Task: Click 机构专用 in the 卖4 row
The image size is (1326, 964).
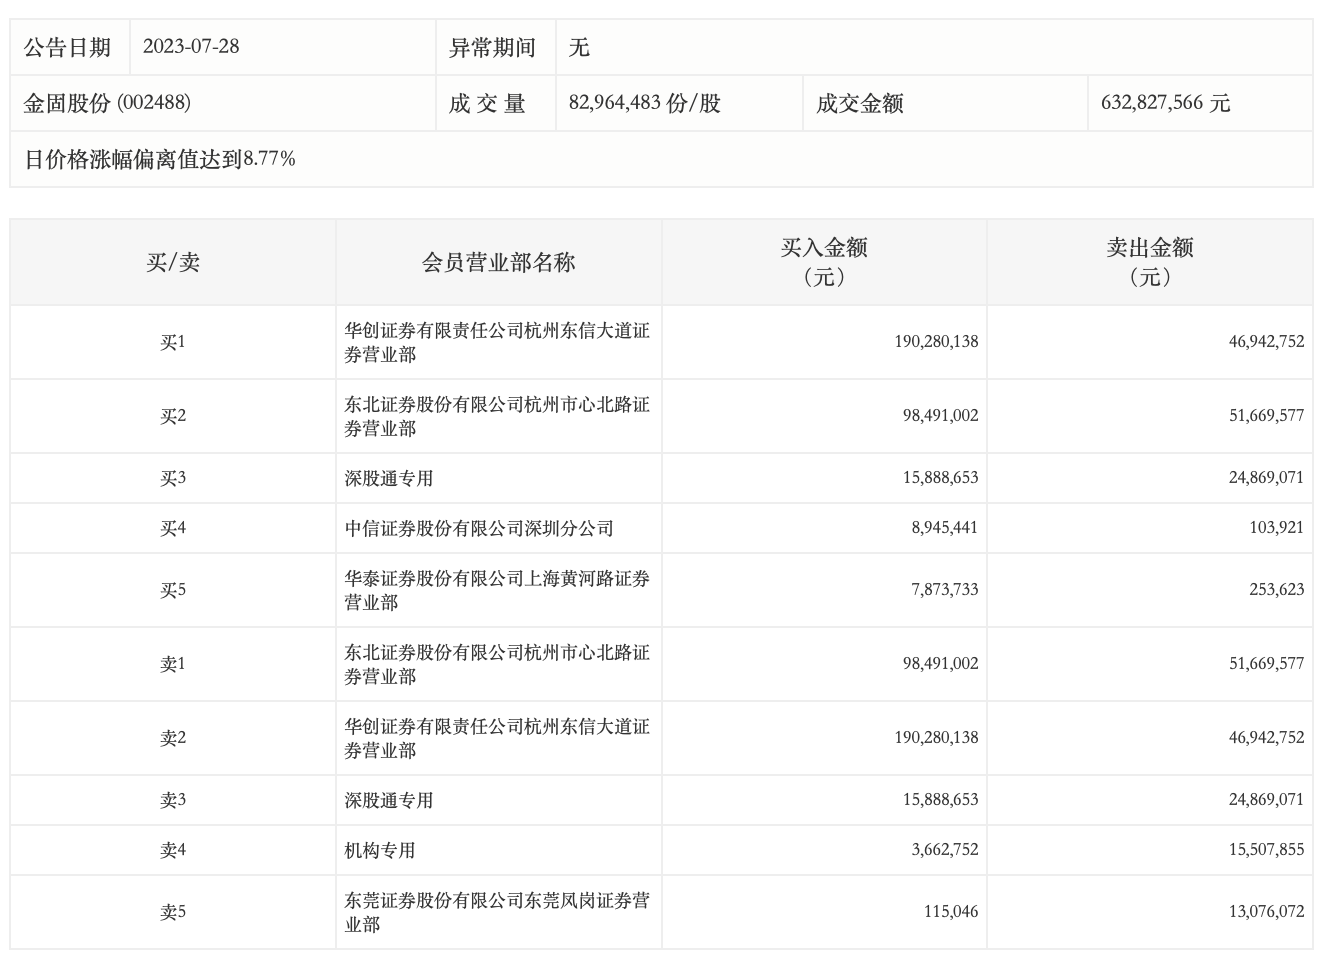Action: click(x=380, y=850)
